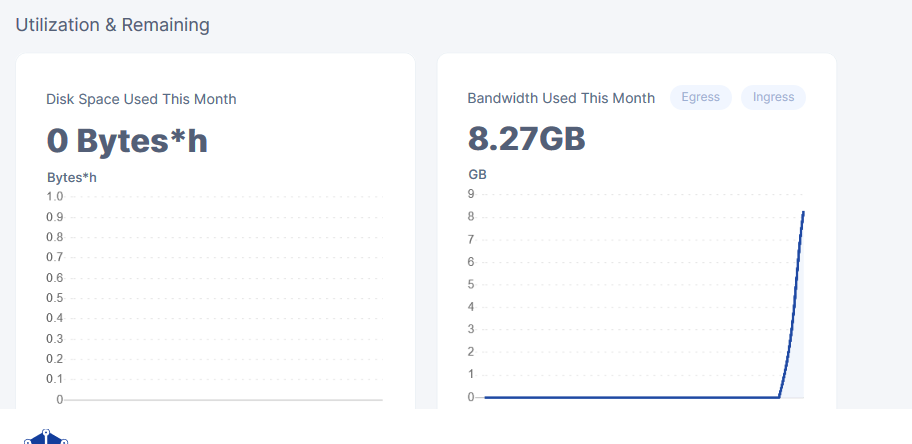912x444 pixels.
Task: Click the 8.27GB bandwidth total
Action: (x=526, y=138)
